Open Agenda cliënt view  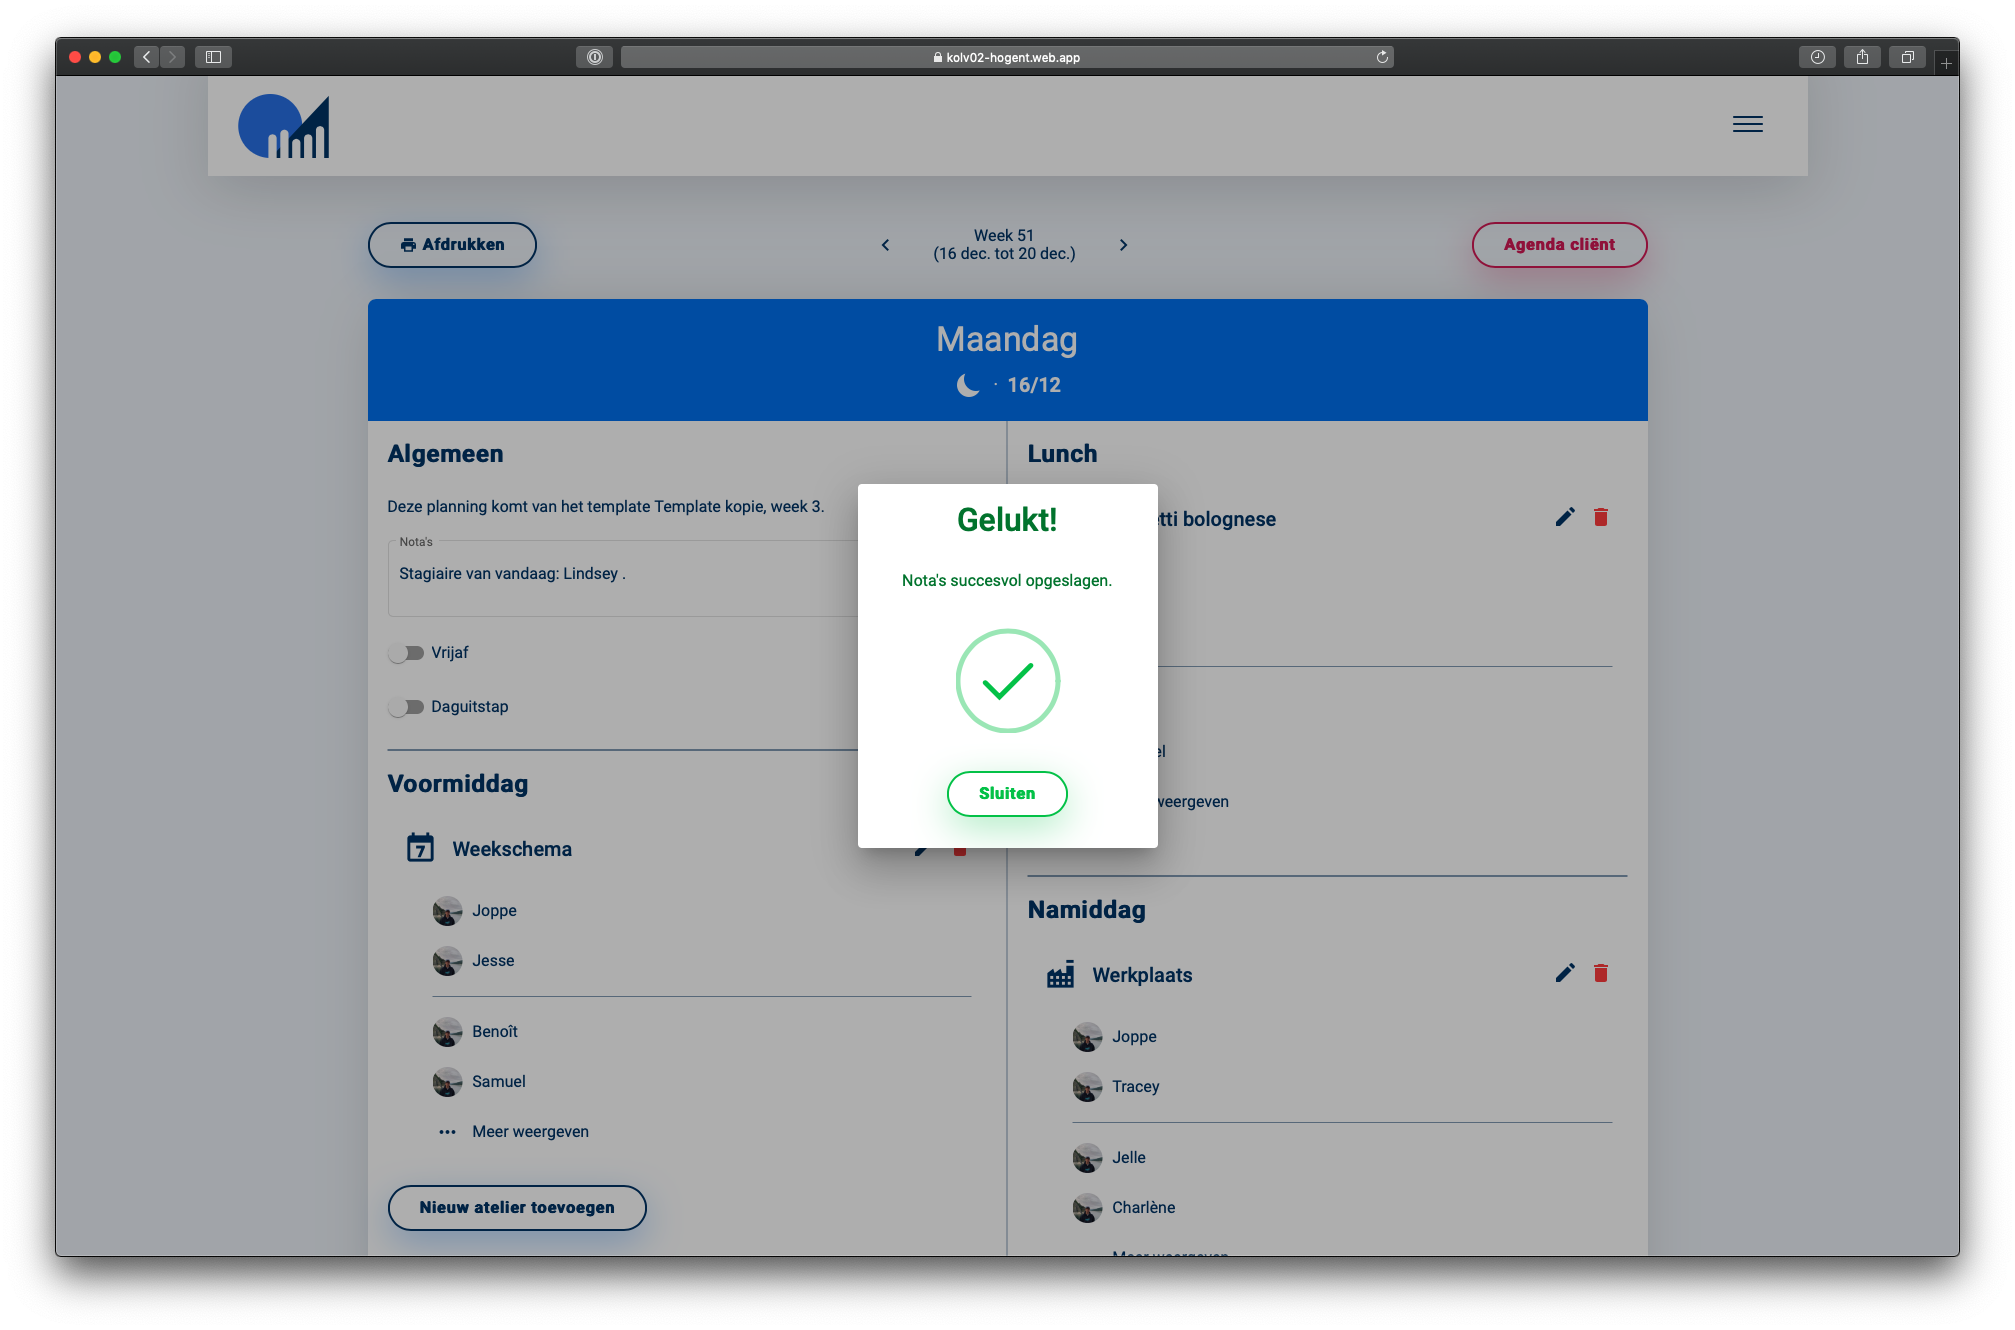tap(1558, 245)
